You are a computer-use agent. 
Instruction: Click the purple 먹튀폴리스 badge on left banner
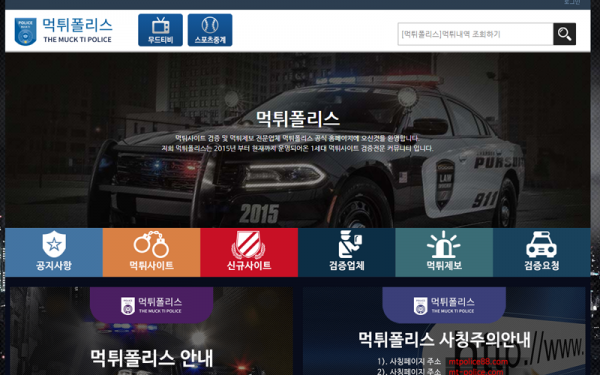[x=152, y=305]
